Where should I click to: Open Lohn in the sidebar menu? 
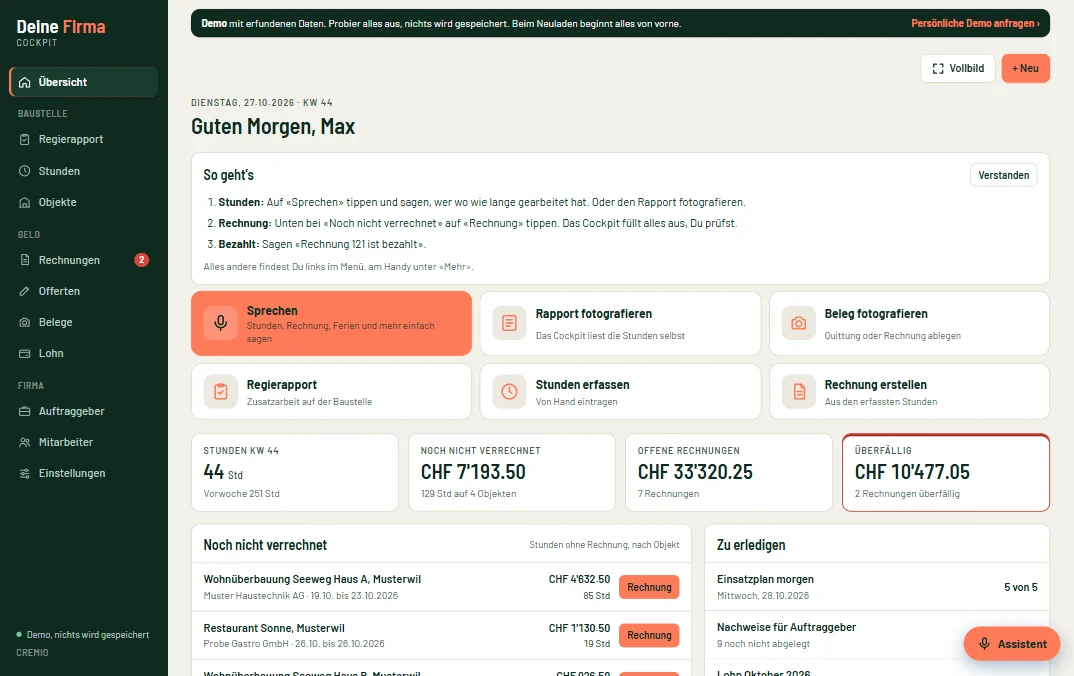pyautogui.click(x=84, y=353)
